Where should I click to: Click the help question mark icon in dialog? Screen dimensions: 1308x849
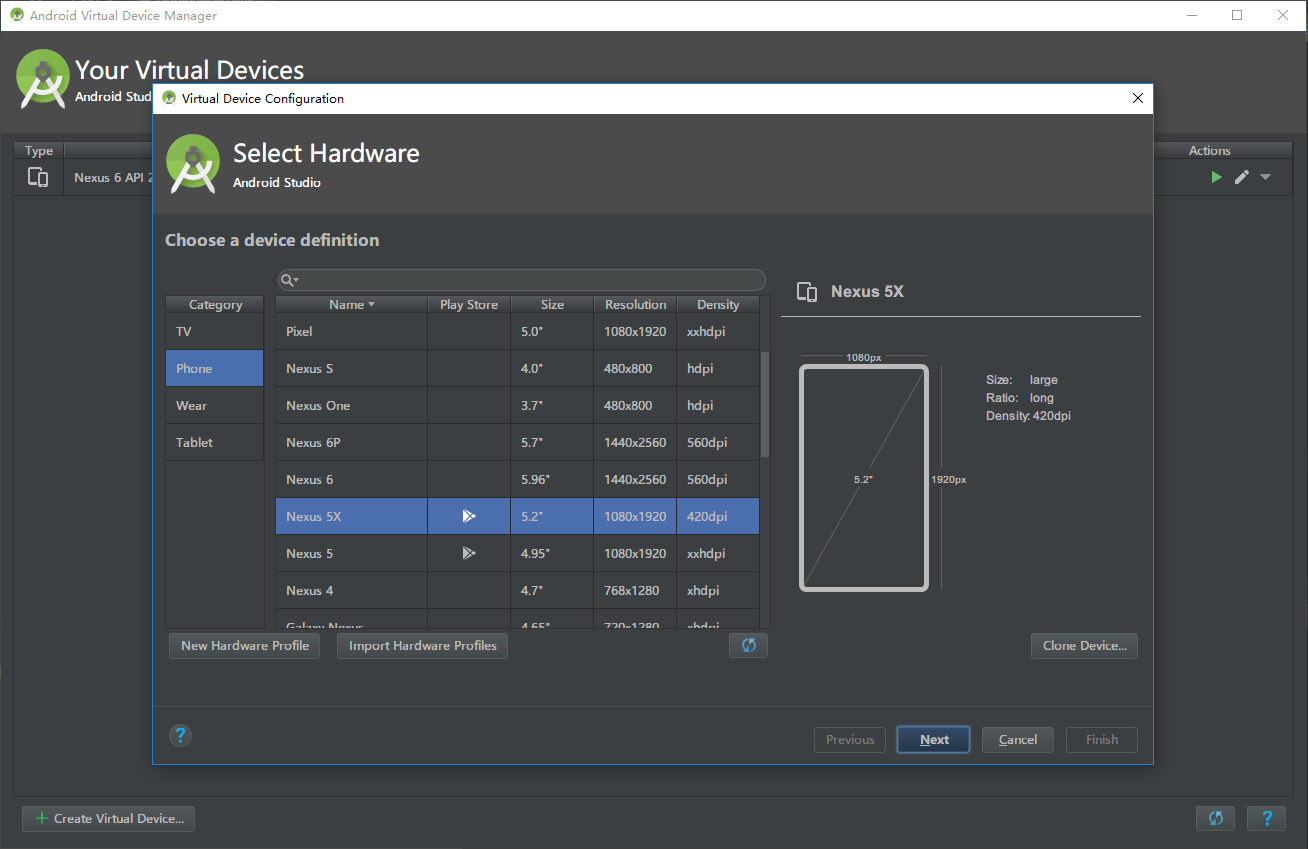click(x=180, y=736)
